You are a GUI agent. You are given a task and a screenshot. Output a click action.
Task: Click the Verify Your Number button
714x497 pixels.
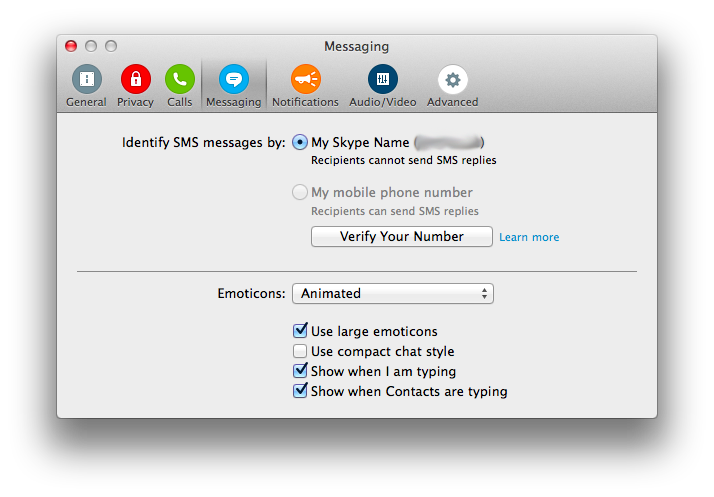coord(402,236)
